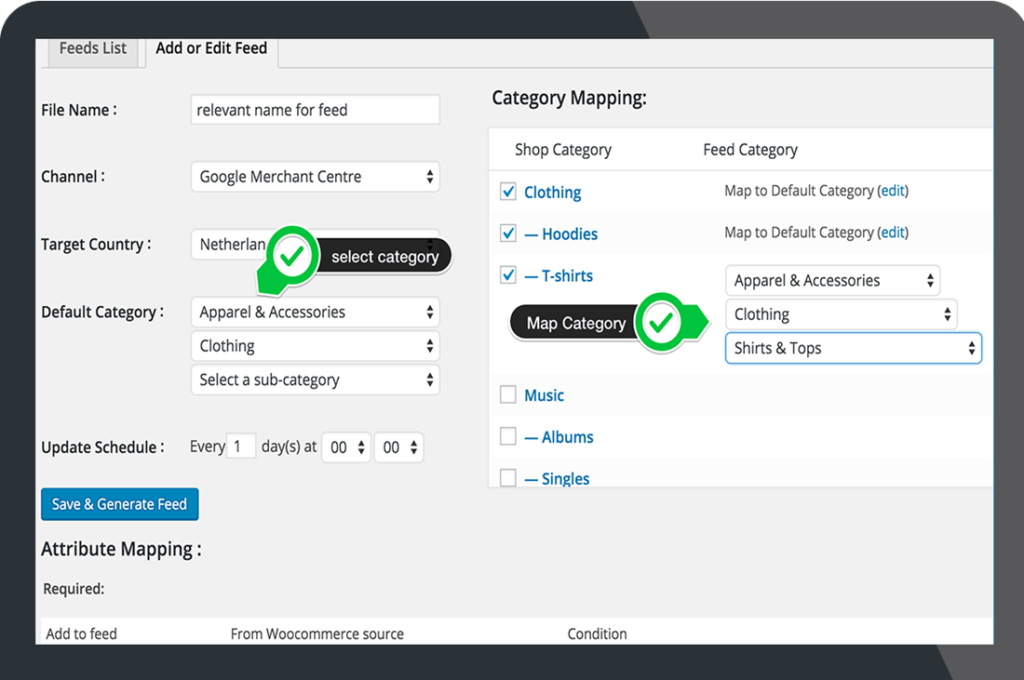Open the Apparel & Accessories default category dropdown
Viewport: 1024px width, 680px height.
coord(315,312)
